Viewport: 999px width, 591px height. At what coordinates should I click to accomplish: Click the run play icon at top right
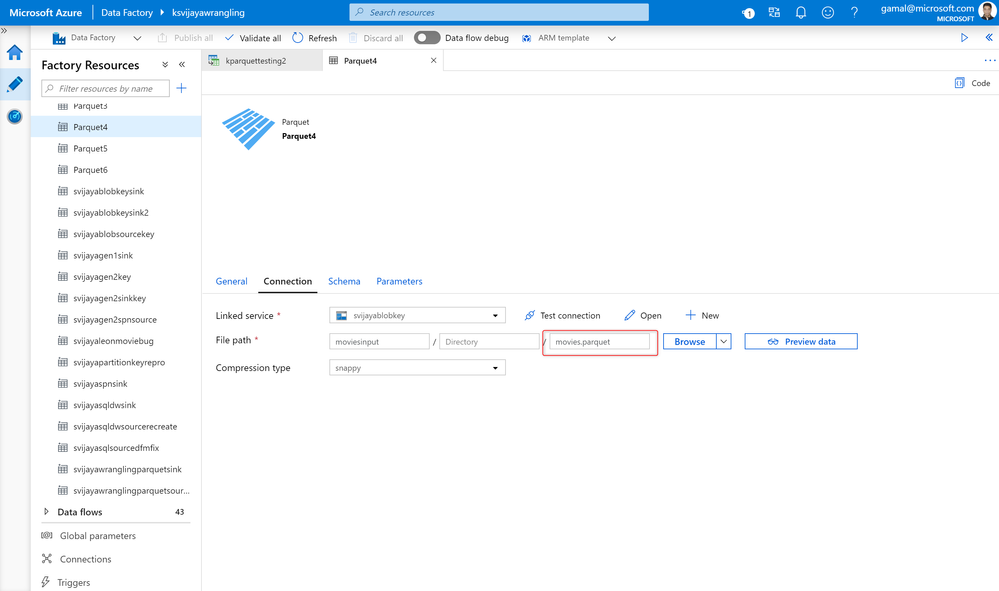[x=964, y=38]
